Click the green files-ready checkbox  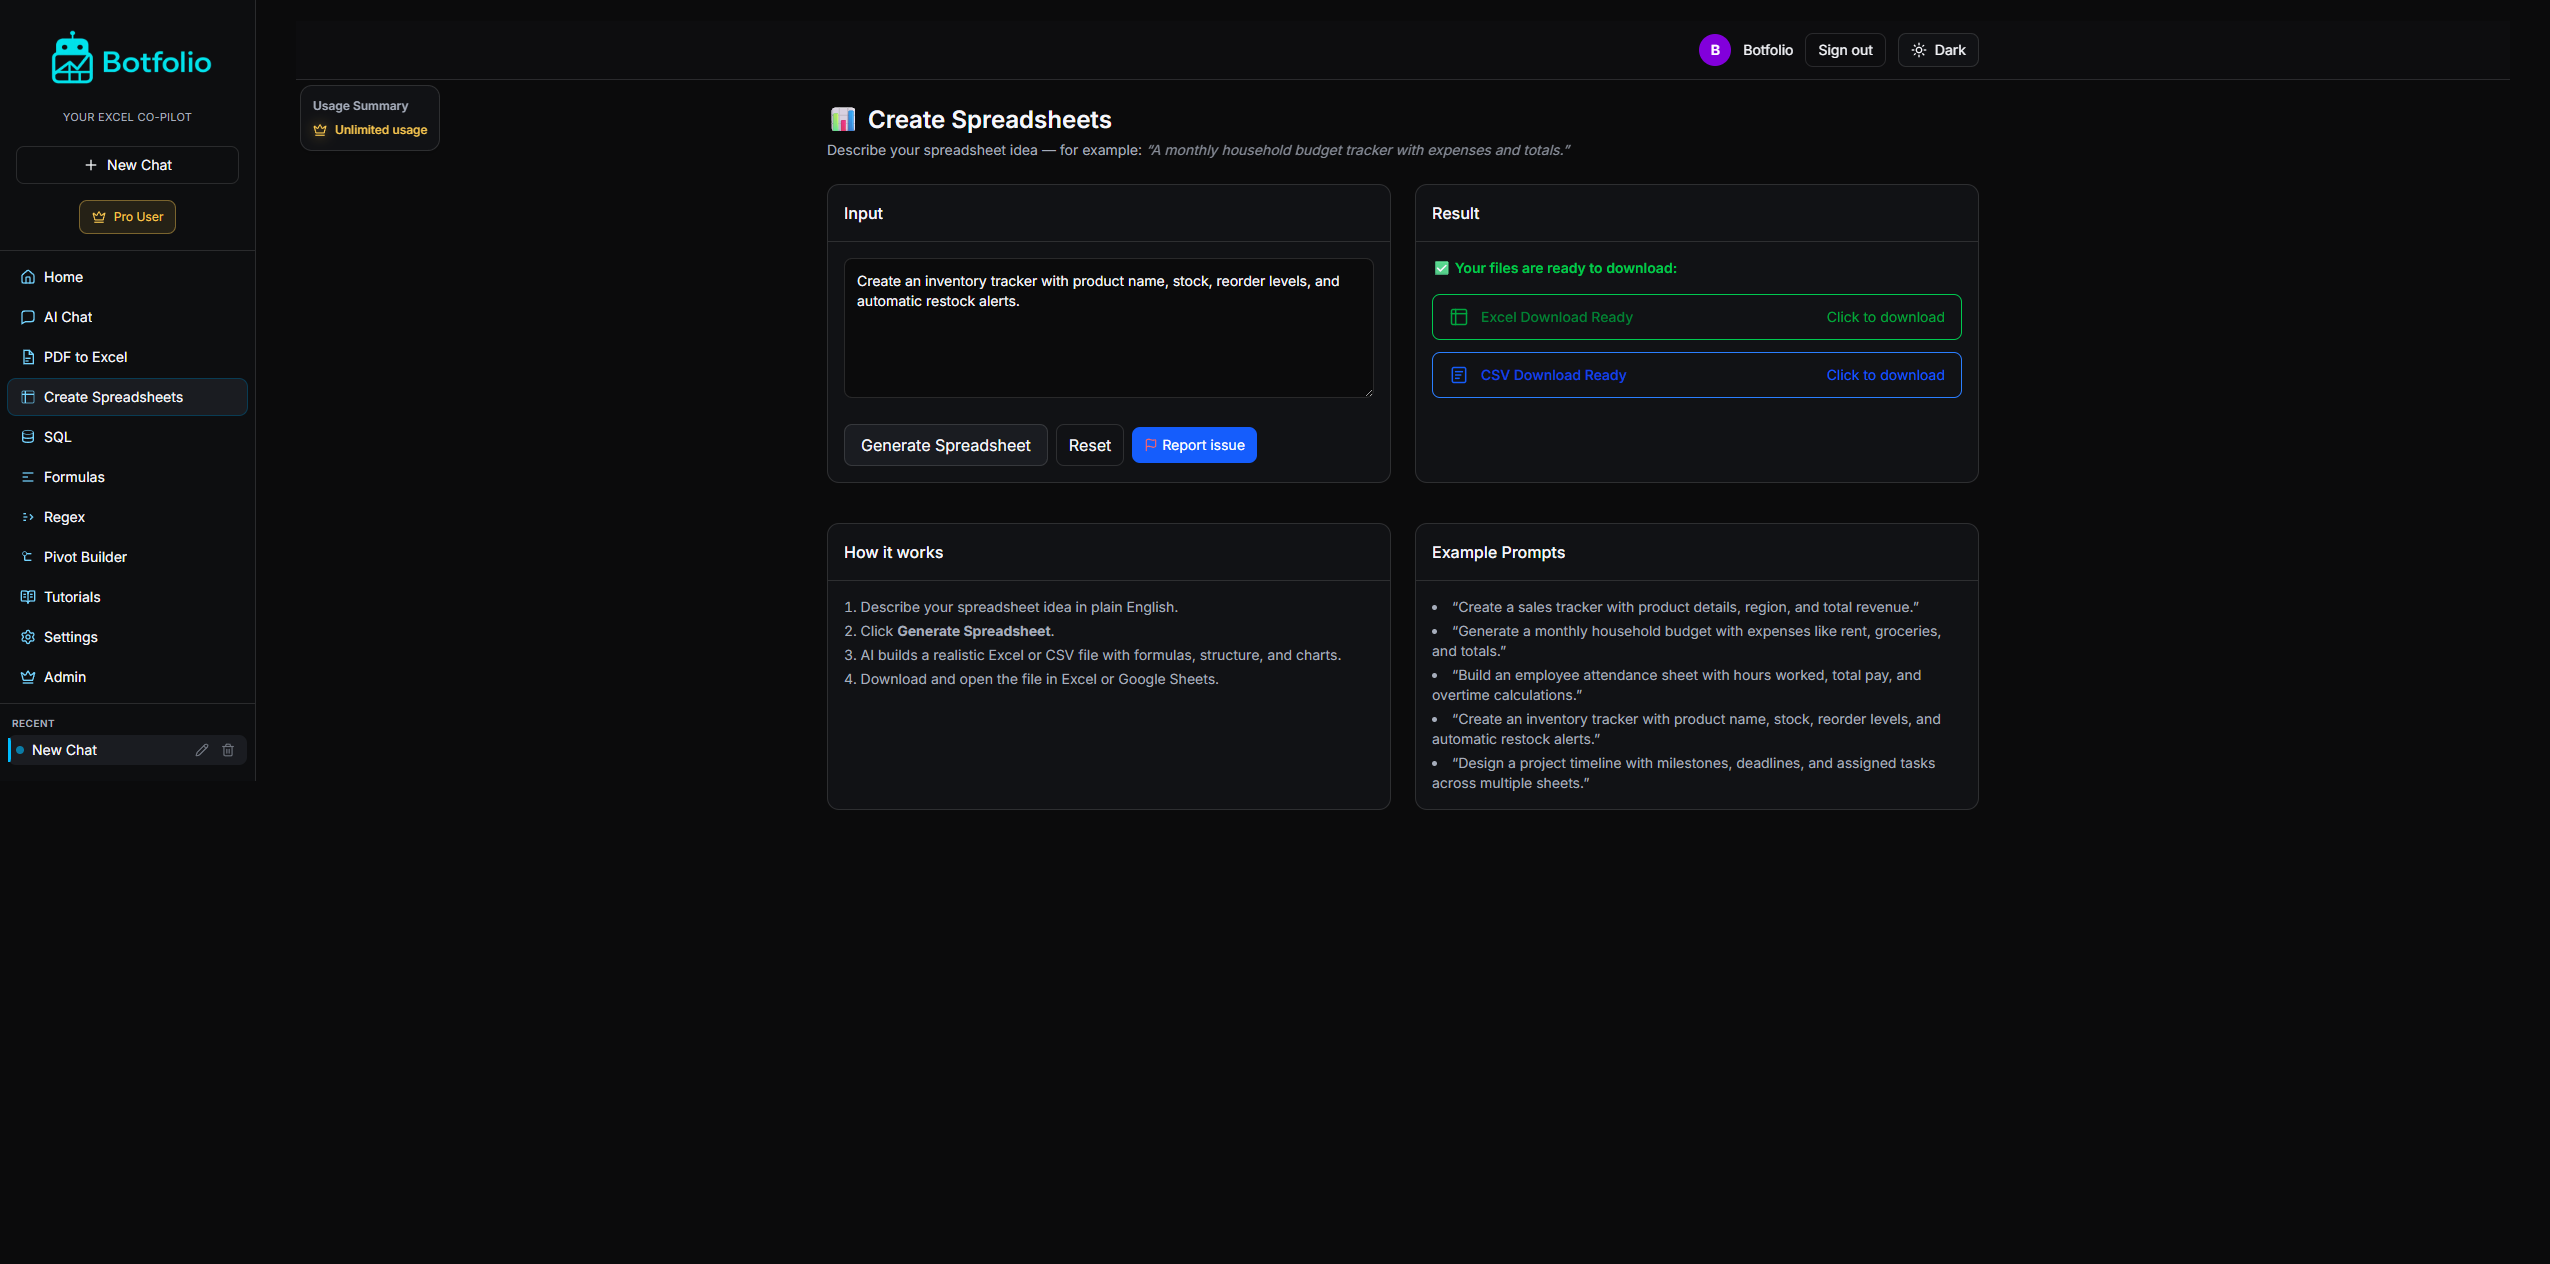(1442, 268)
